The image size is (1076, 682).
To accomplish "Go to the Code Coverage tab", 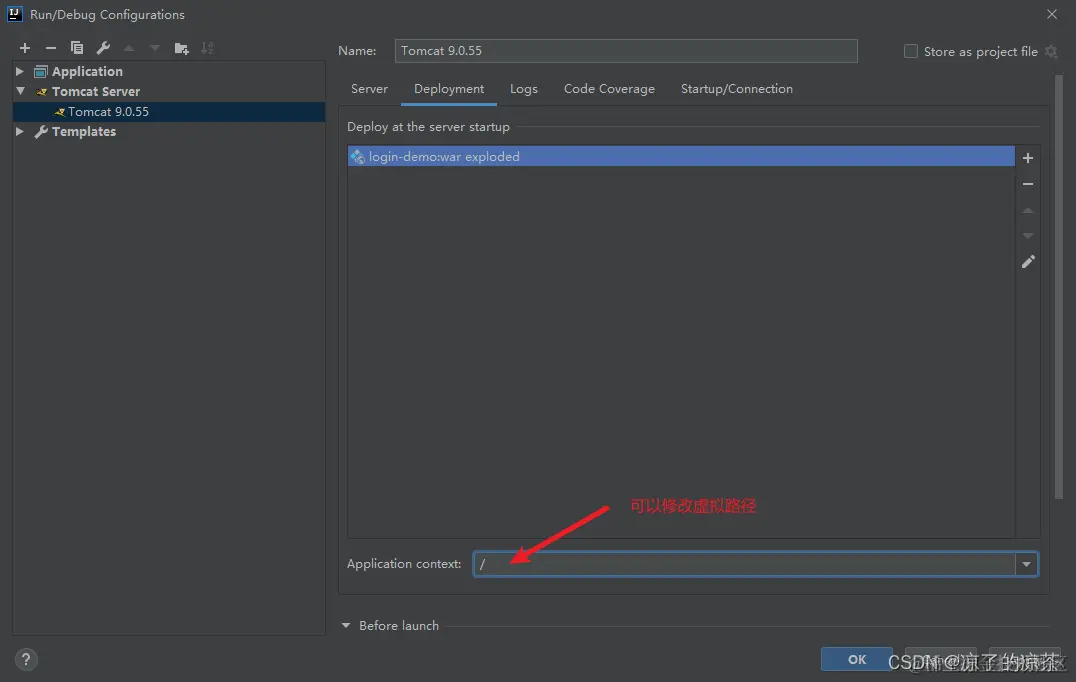I will (609, 89).
